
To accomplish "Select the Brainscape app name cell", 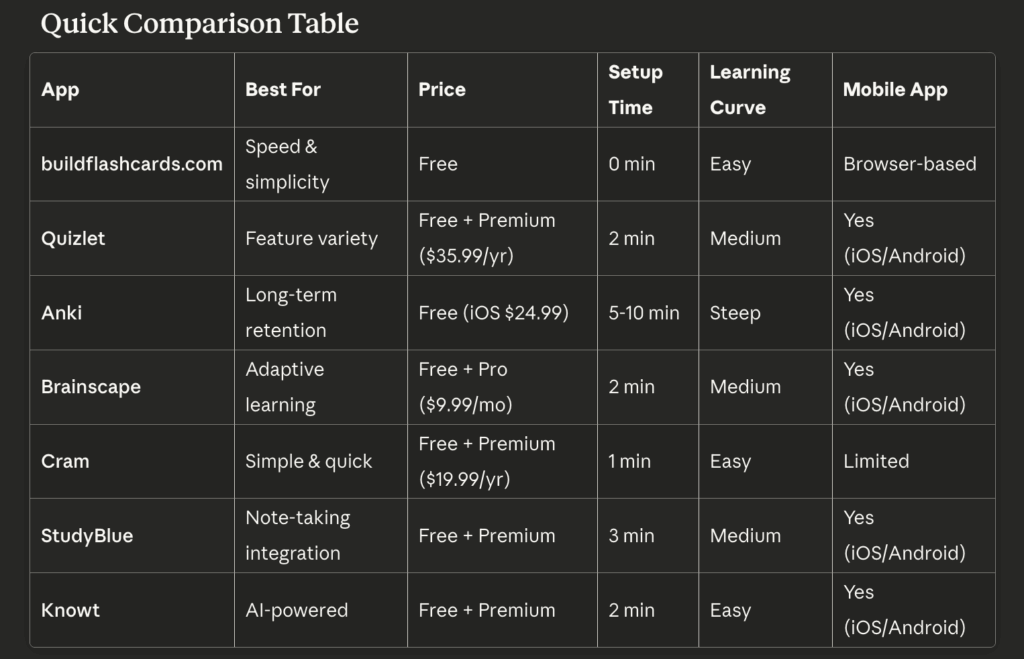I will point(91,387).
